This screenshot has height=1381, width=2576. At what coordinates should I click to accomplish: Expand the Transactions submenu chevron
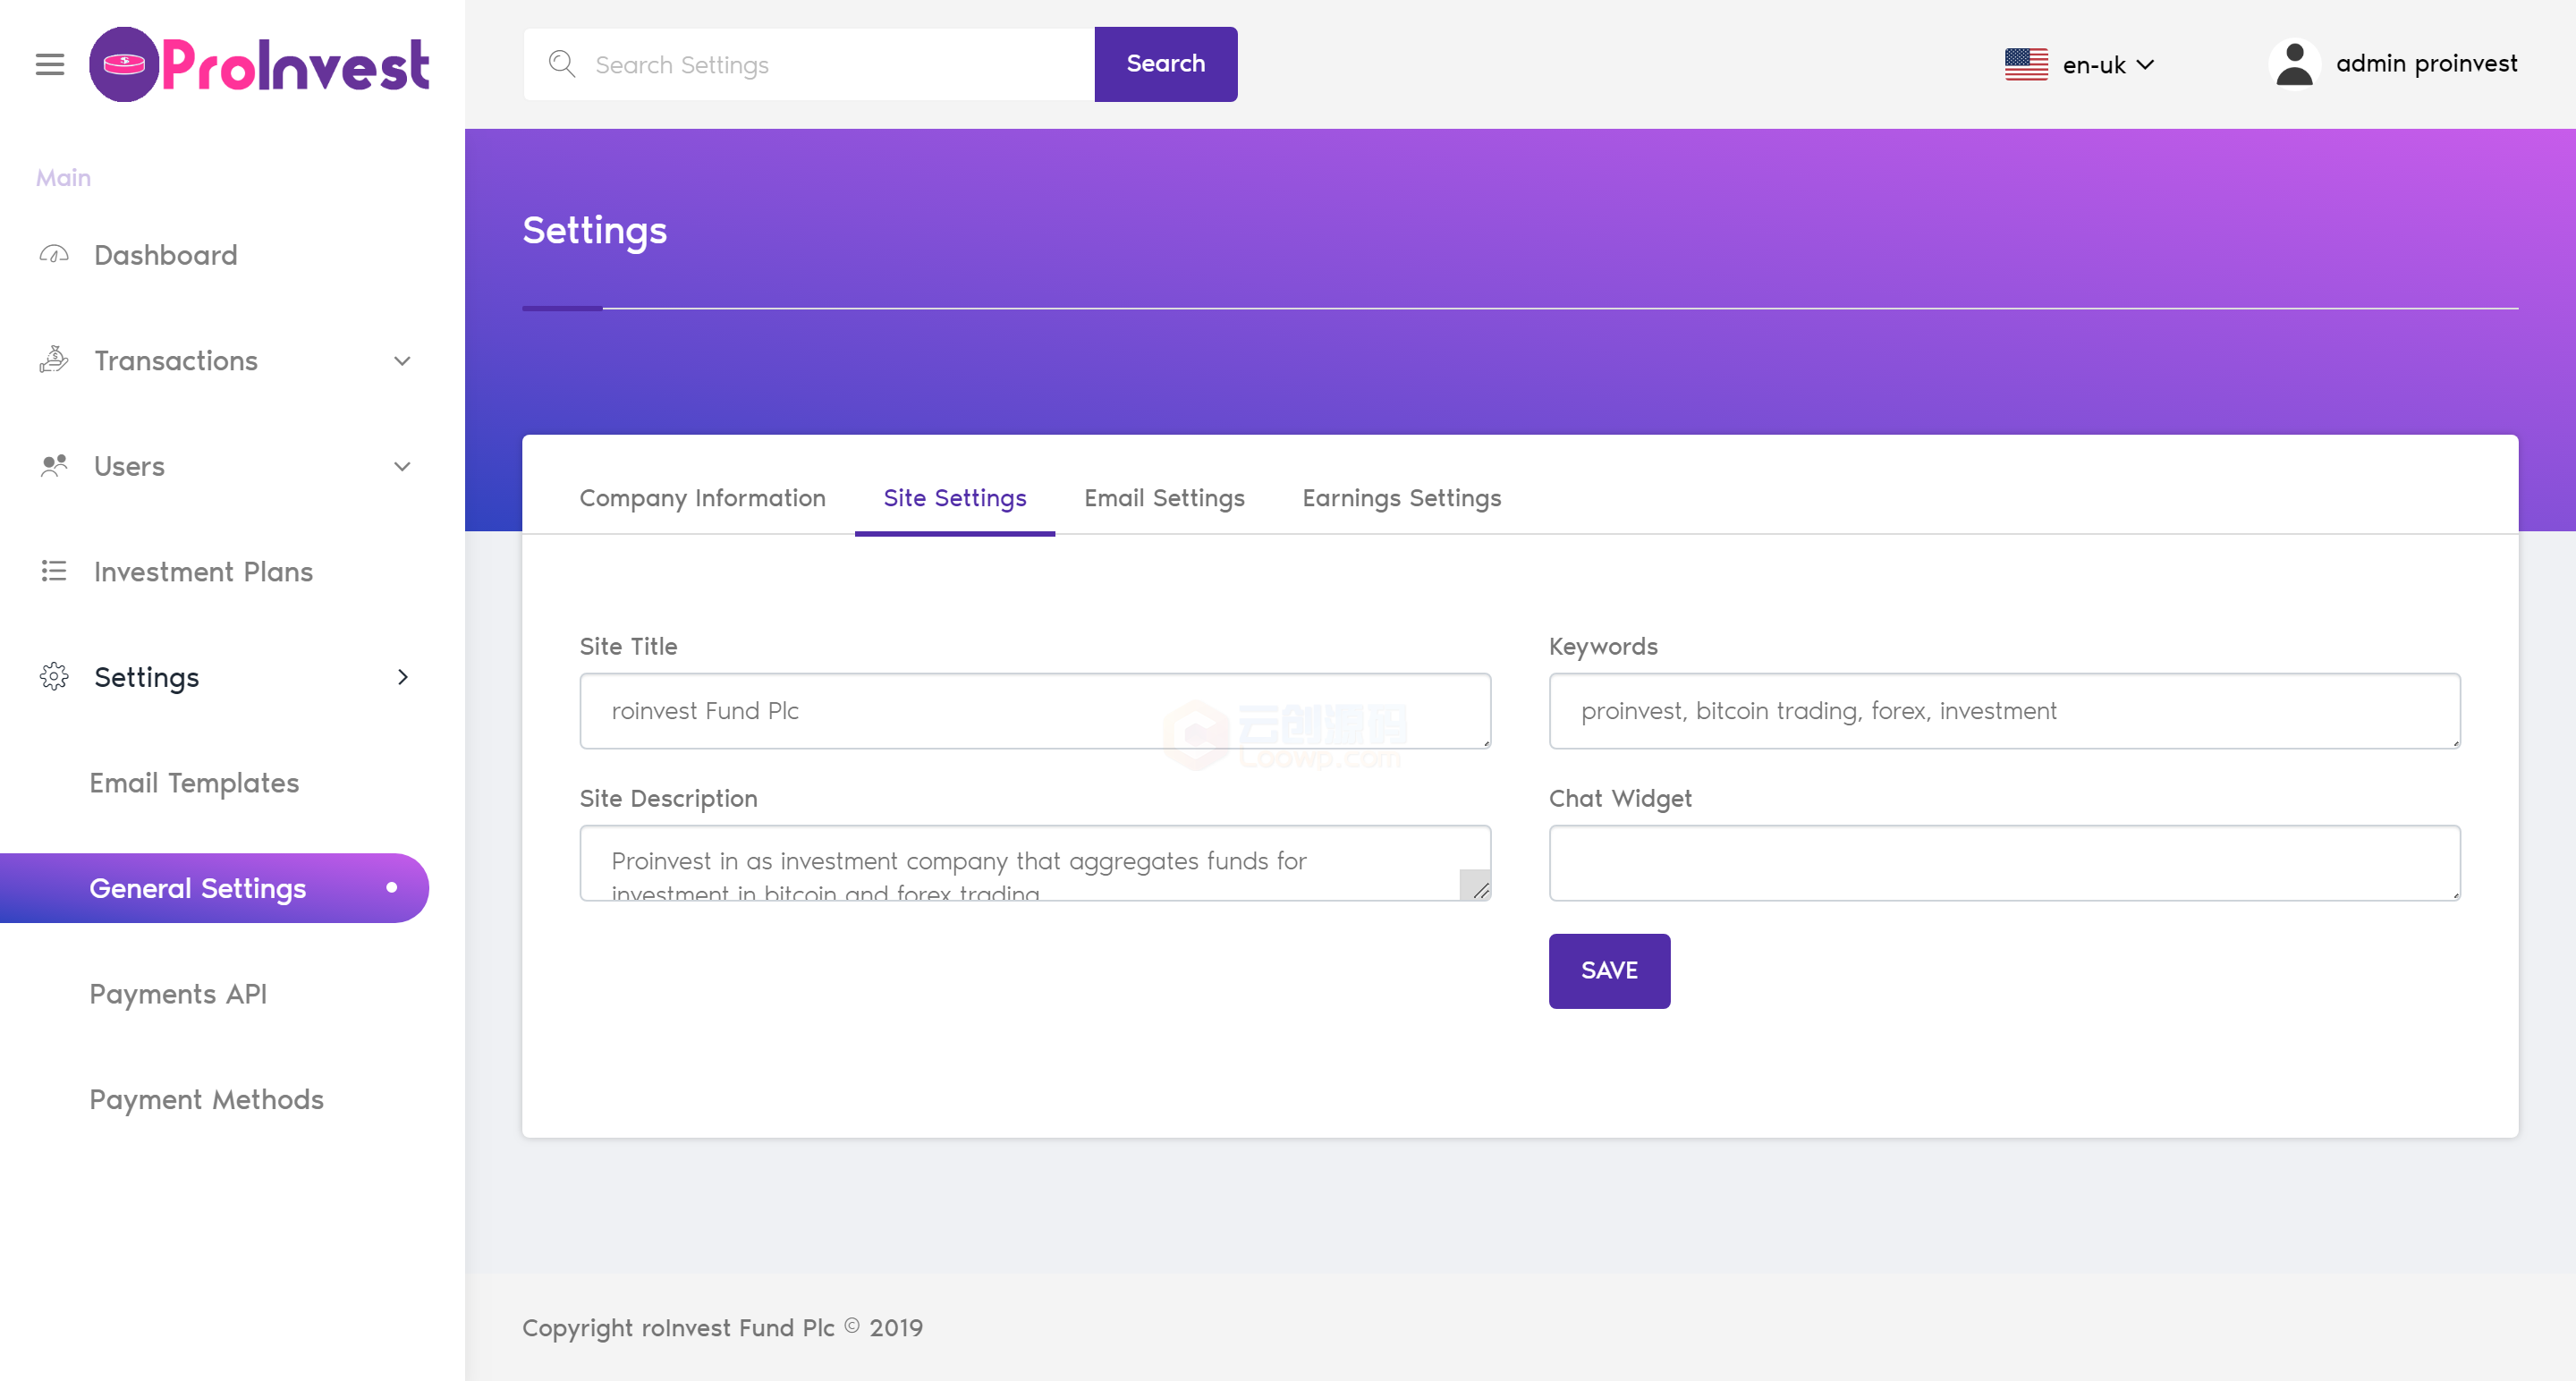click(402, 361)
